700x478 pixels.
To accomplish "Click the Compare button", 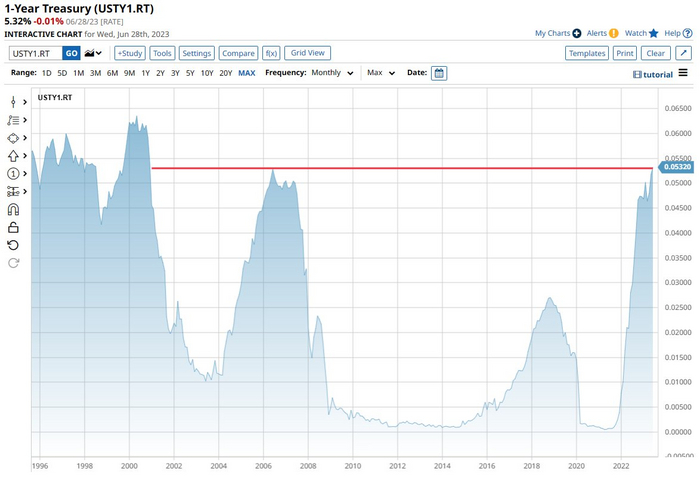I will (x=238, y=53).
